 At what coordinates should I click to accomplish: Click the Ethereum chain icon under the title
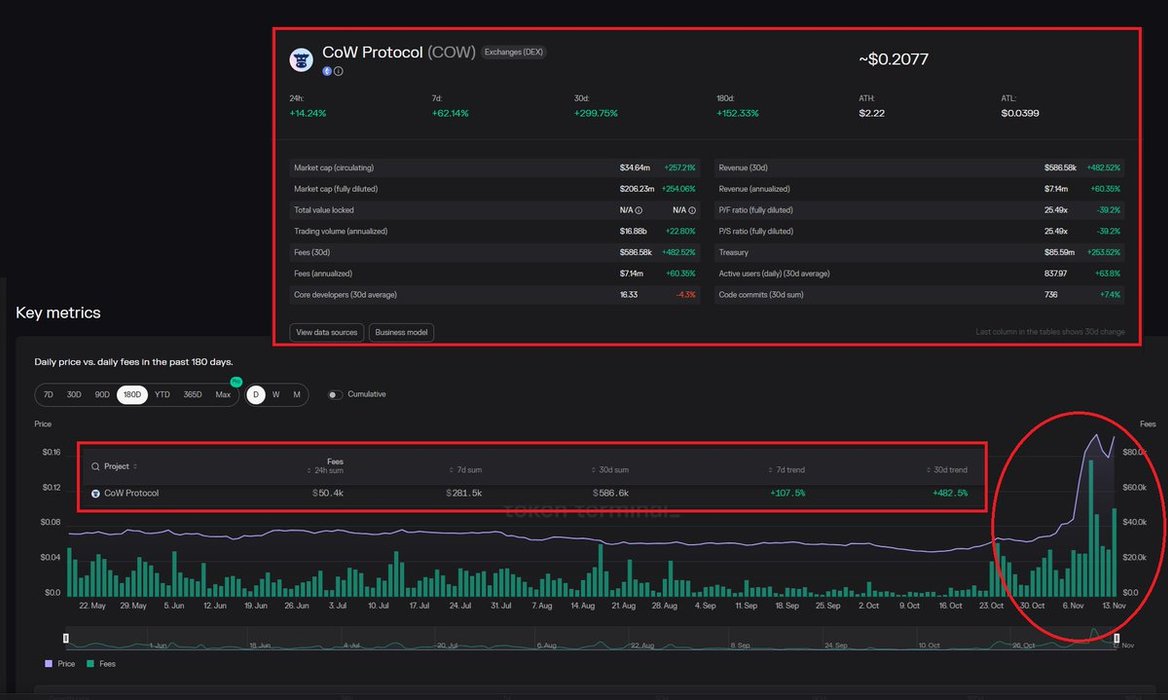pos(327,71)
